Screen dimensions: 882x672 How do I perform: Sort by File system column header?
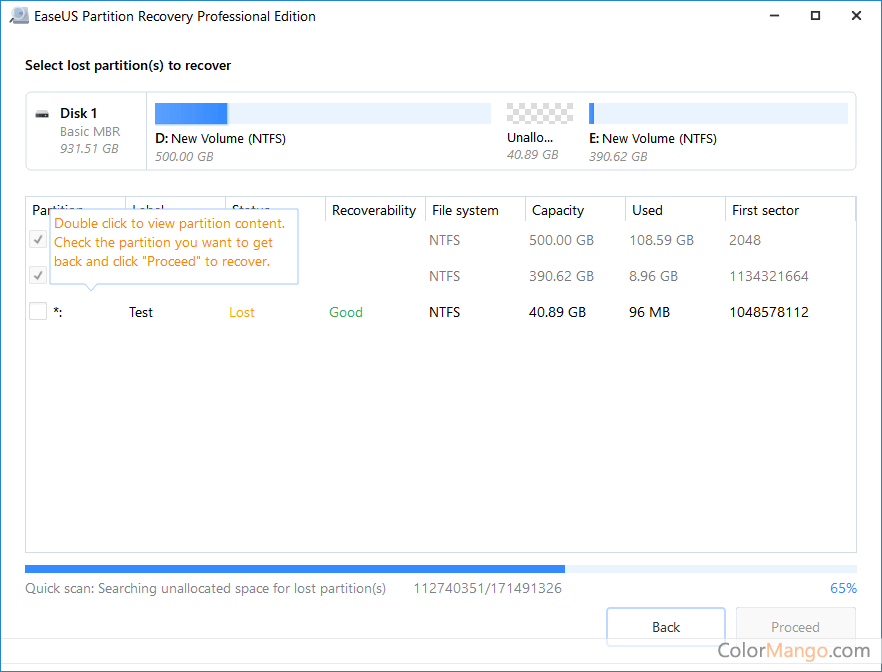[465, 210]
